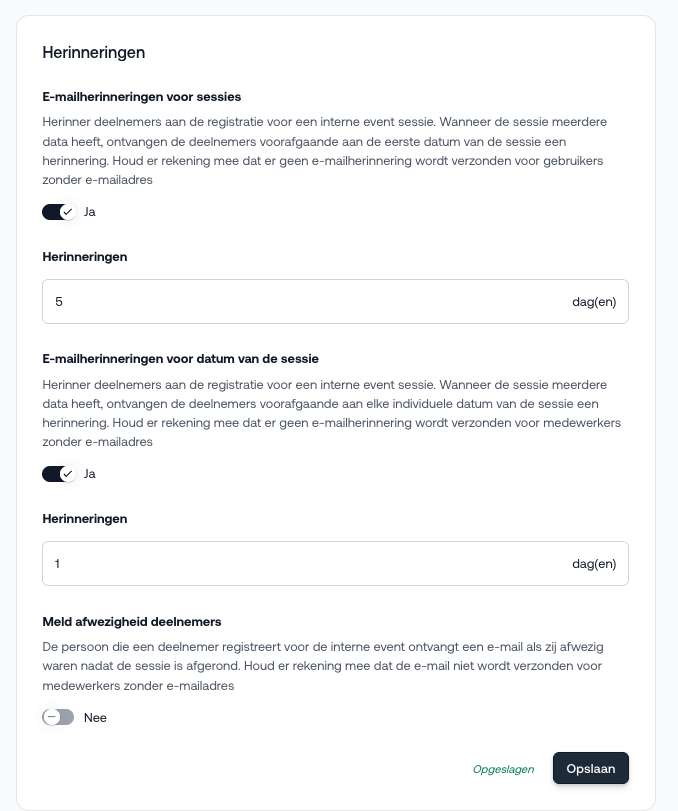
Task: Select the E-mailherinneringen voor sessies heading
Action: pos(141,97)
